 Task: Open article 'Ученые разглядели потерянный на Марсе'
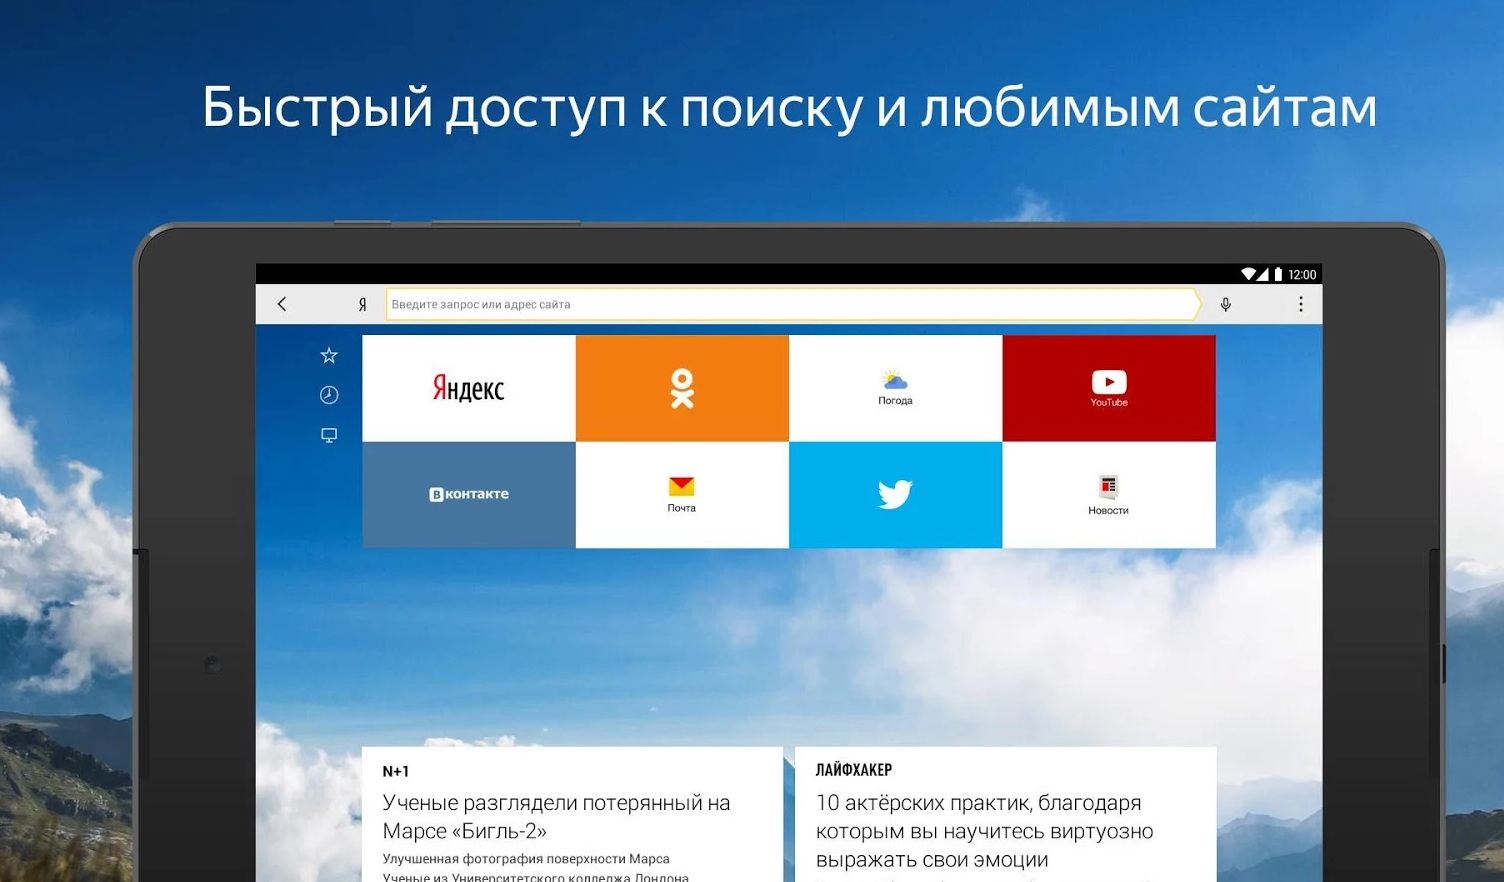(x=556, y=817)
